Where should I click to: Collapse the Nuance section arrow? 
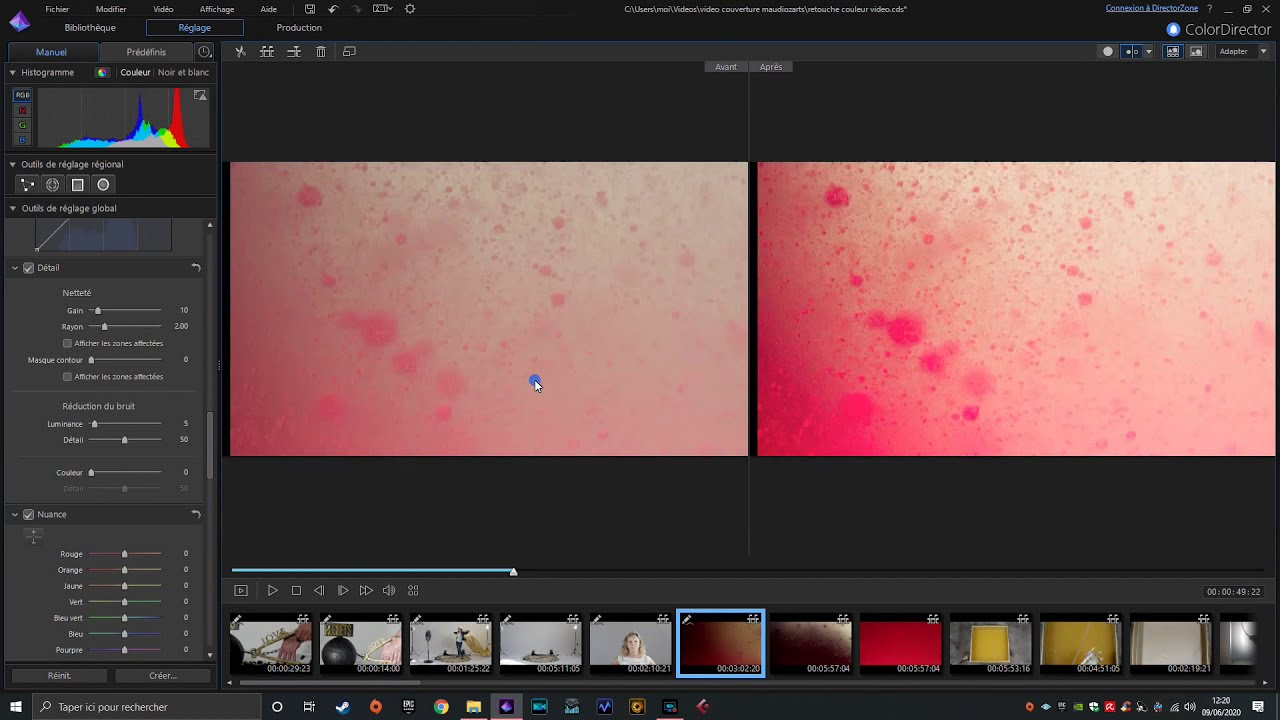(x=15, y=515)
